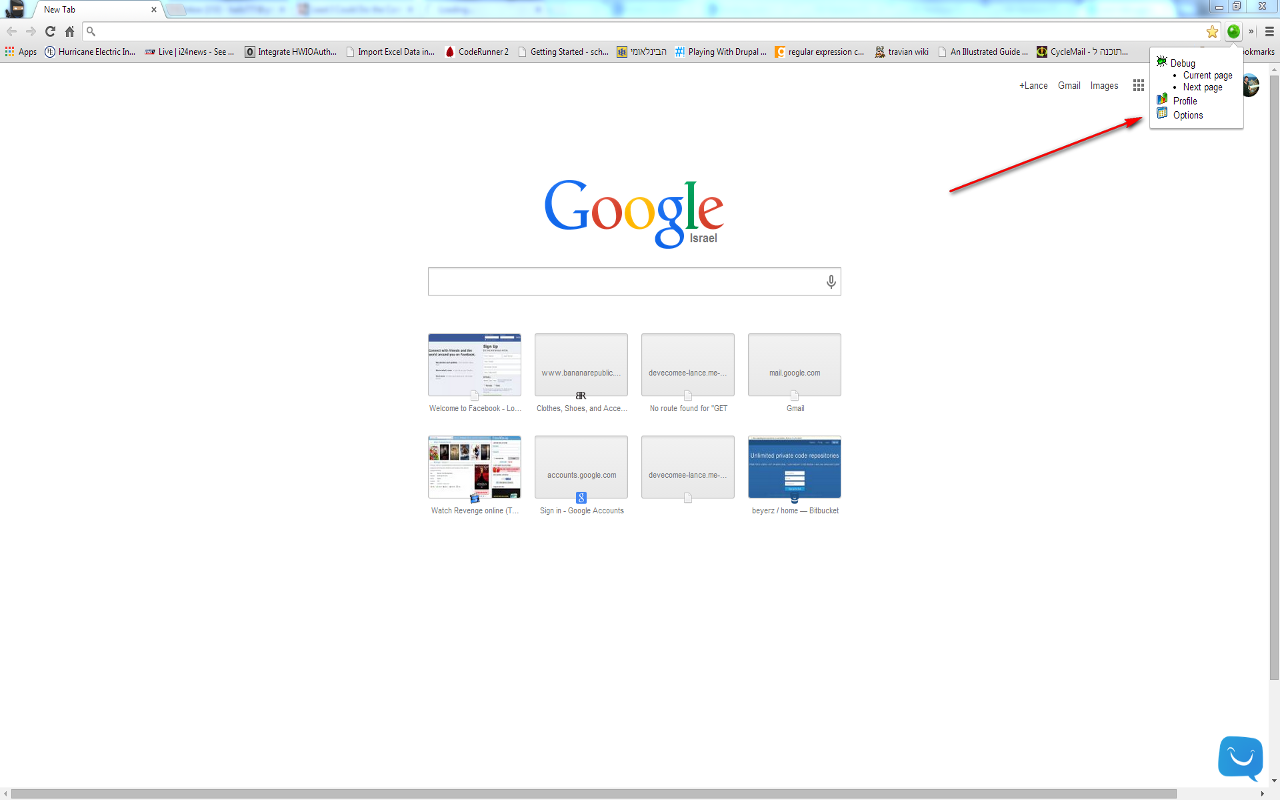The height and width of the screenshot is (800, 1280).
Task: Bookmark this page with the star icon
Action: (1212, 32)
